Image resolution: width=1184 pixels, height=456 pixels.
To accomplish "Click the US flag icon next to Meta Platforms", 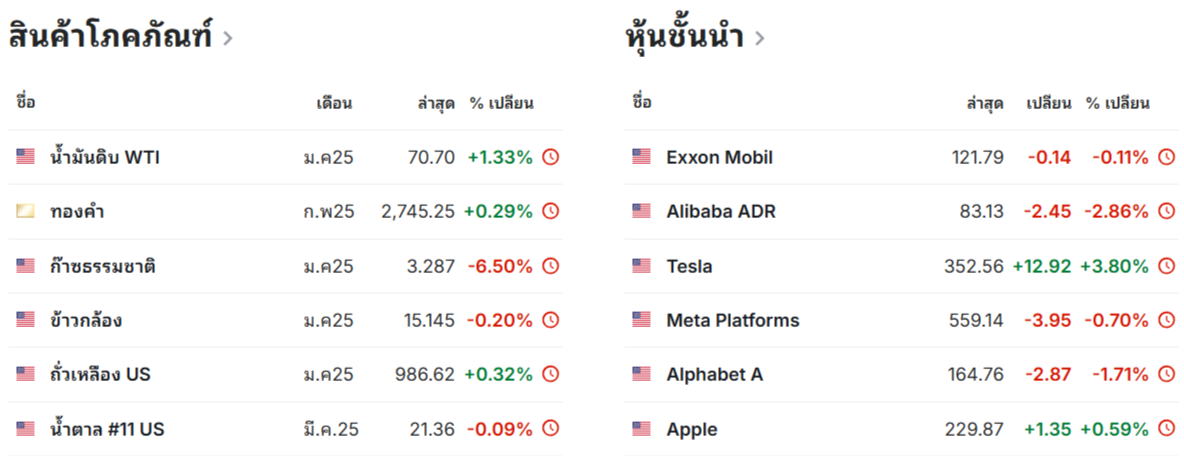I will pos(642,320).
